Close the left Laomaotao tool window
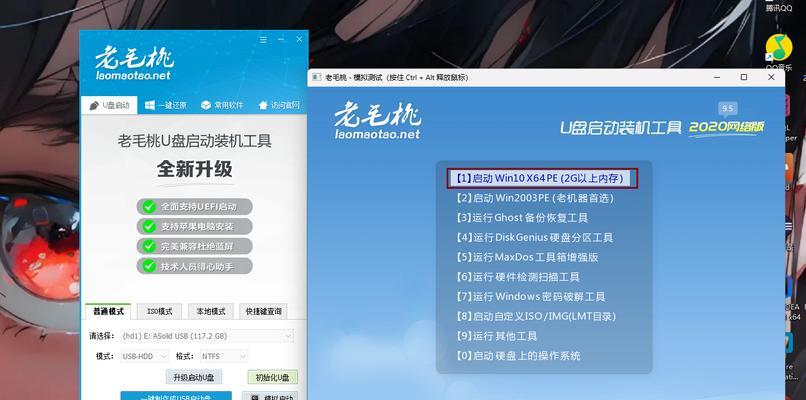The width and height of the screenshot is (806, 400). (x=299, y=40)
